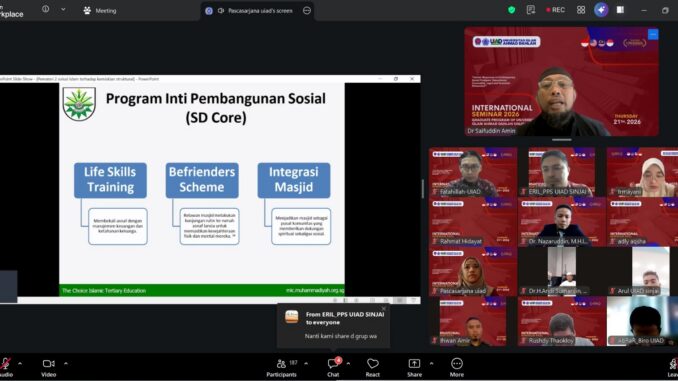Viewport: 678px width, 381px height.
Task: Select Dr. Nazaruddin, M.H.I. participant video
Action: (562, 222)
